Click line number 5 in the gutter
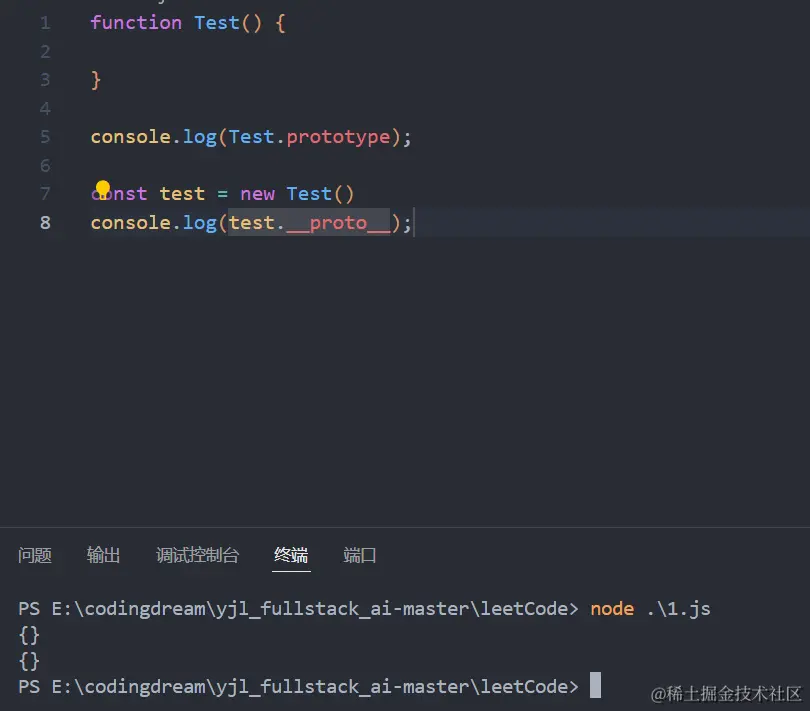Image resolution: width=810 pixels, height=711 pixels. [x=45, y=136]
